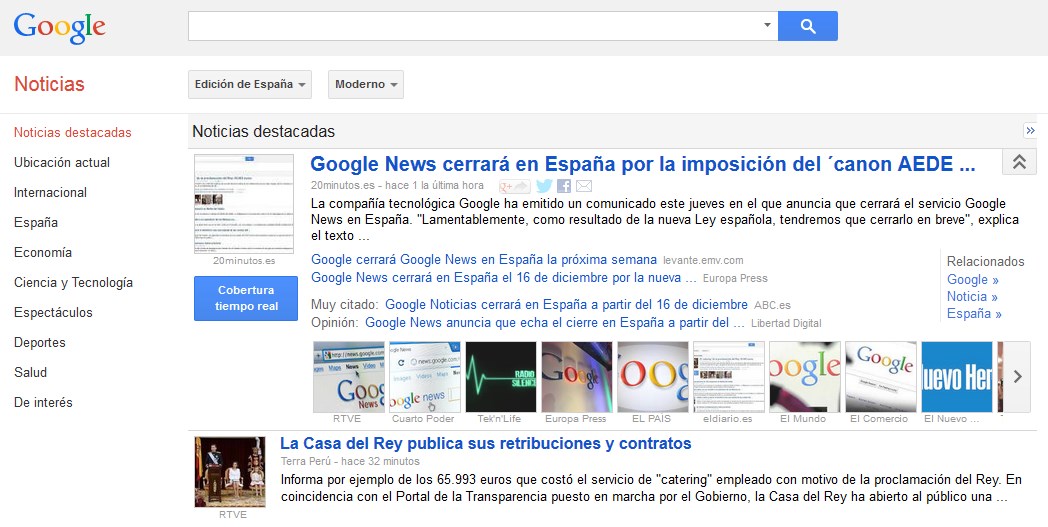Email the Google News story via envelope icon
Image resolution: width=1048 pixels, height=527 pixels.
coord(583,186)
